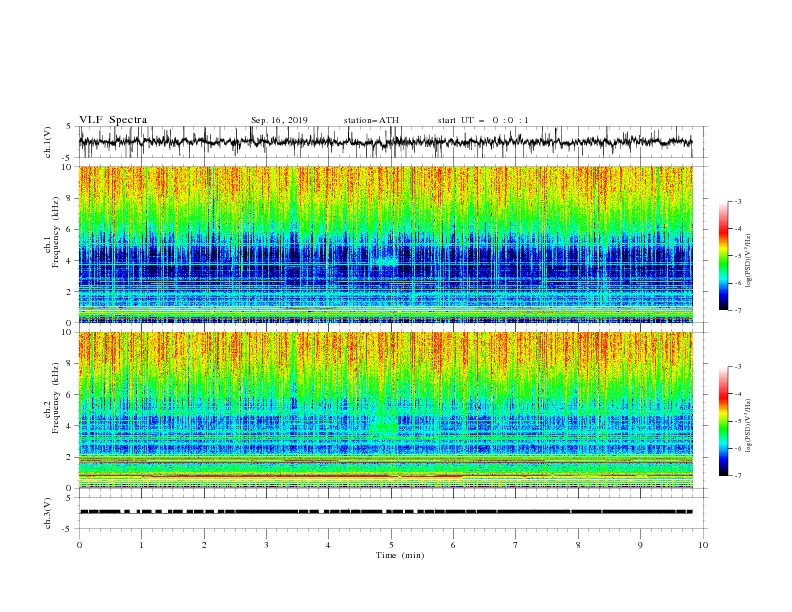Click the ch.3 black signal trace
792x612 pixels.
click(x=386, y=512)
